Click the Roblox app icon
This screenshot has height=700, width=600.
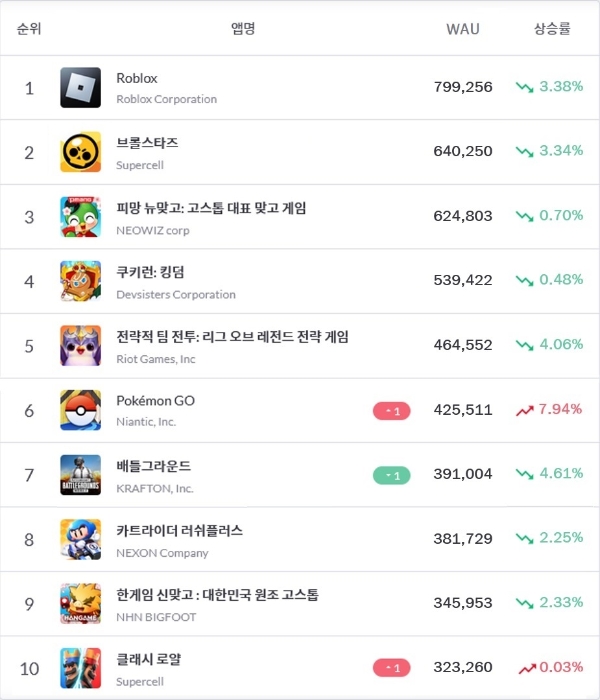(80, 88)
